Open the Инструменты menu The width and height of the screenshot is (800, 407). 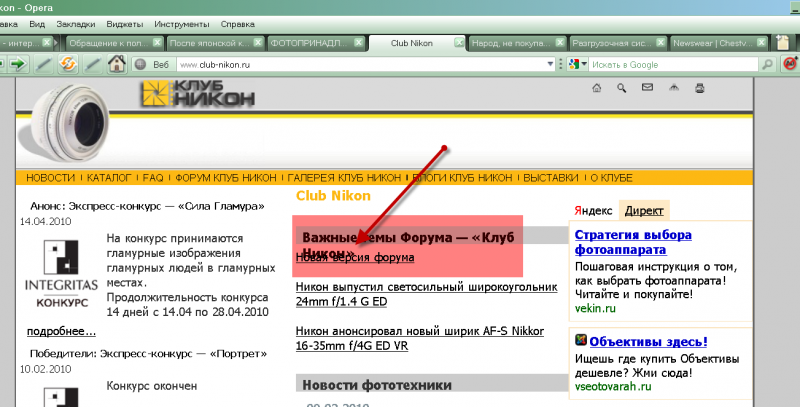coord(182,24)
